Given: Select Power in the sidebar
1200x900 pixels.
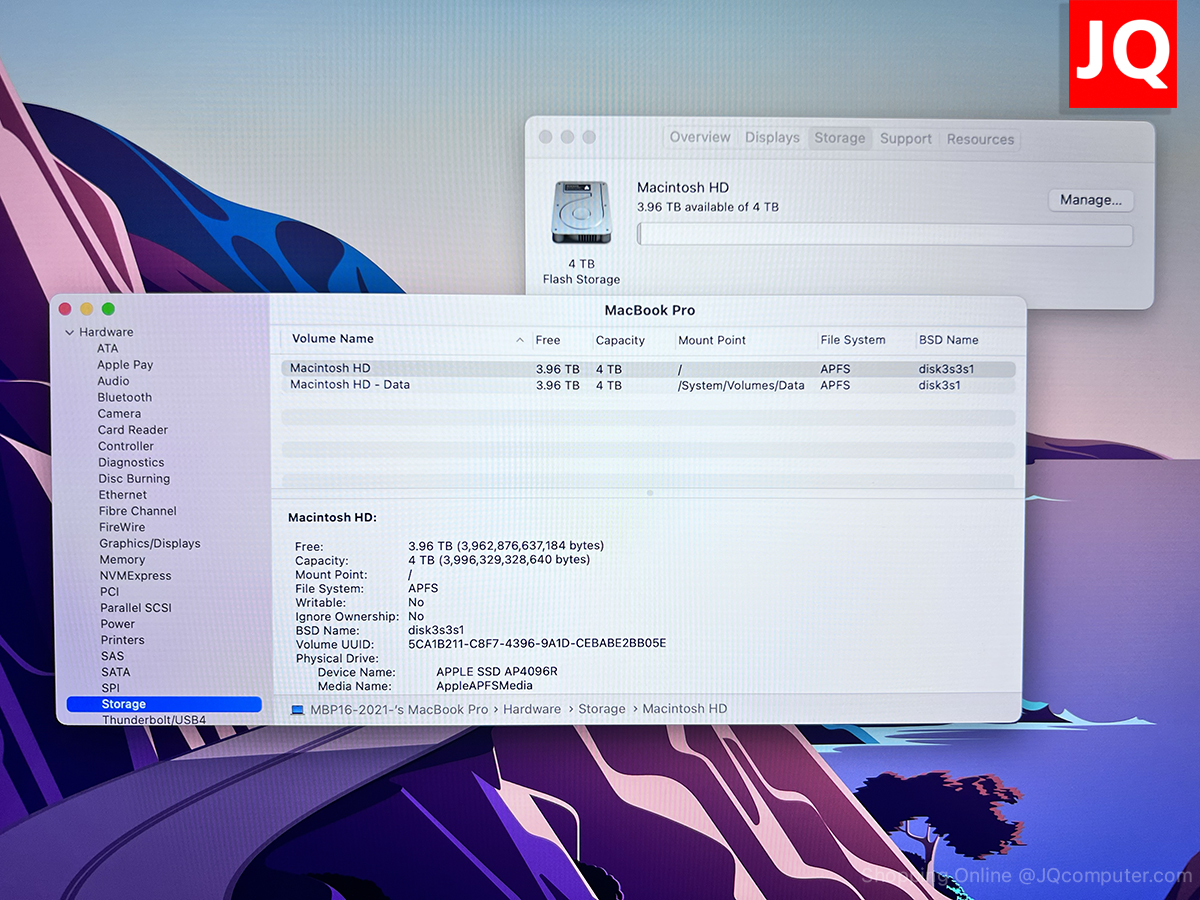Looking at the screenshot, I should (118, 624).
